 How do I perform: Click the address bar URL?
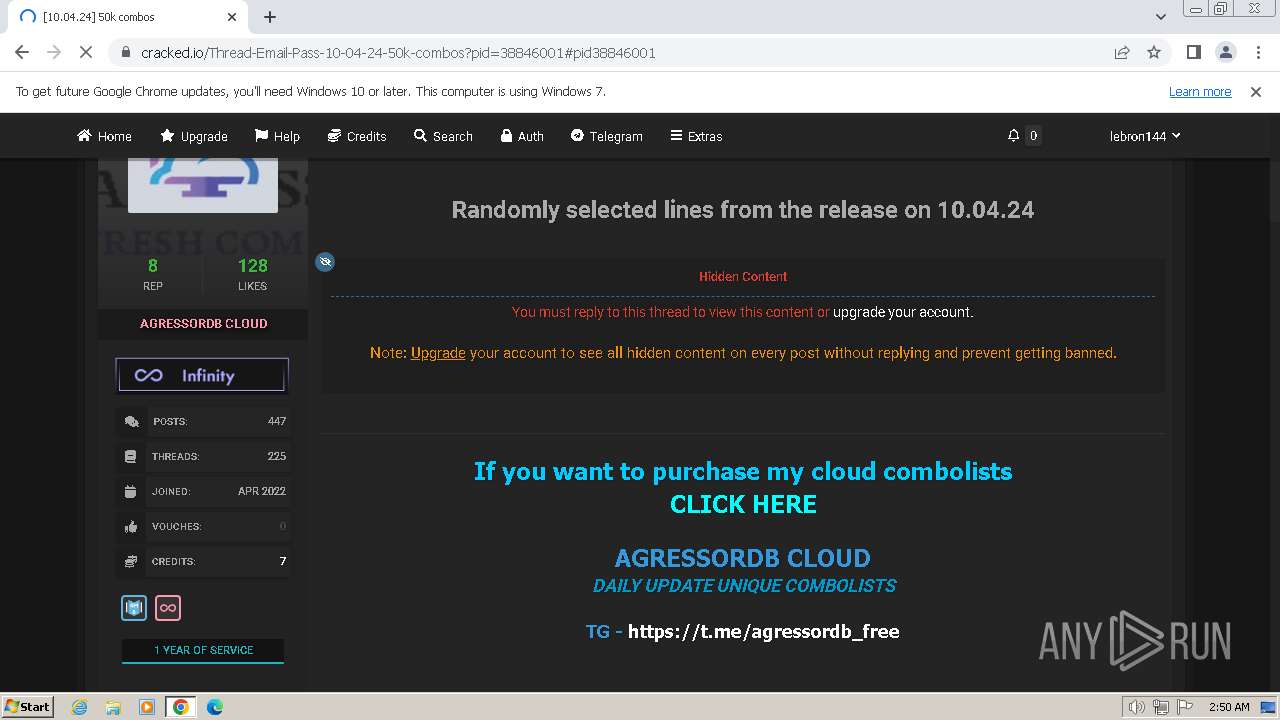click(398, 53)
